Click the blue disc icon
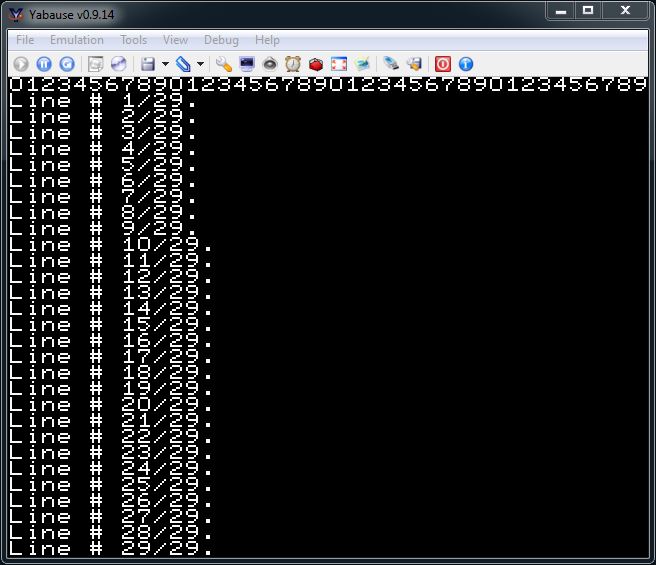 click(x=118, y=64)
